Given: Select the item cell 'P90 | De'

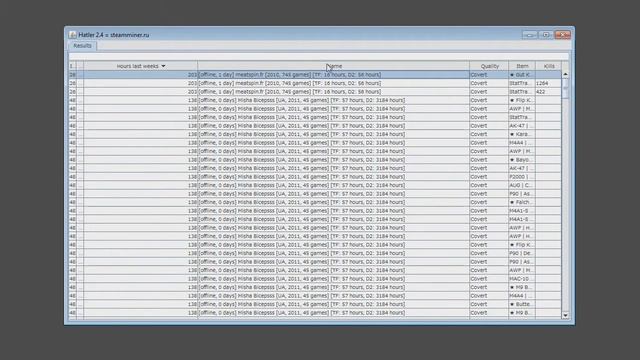Looking at the screenshot, I should point(522,253).
